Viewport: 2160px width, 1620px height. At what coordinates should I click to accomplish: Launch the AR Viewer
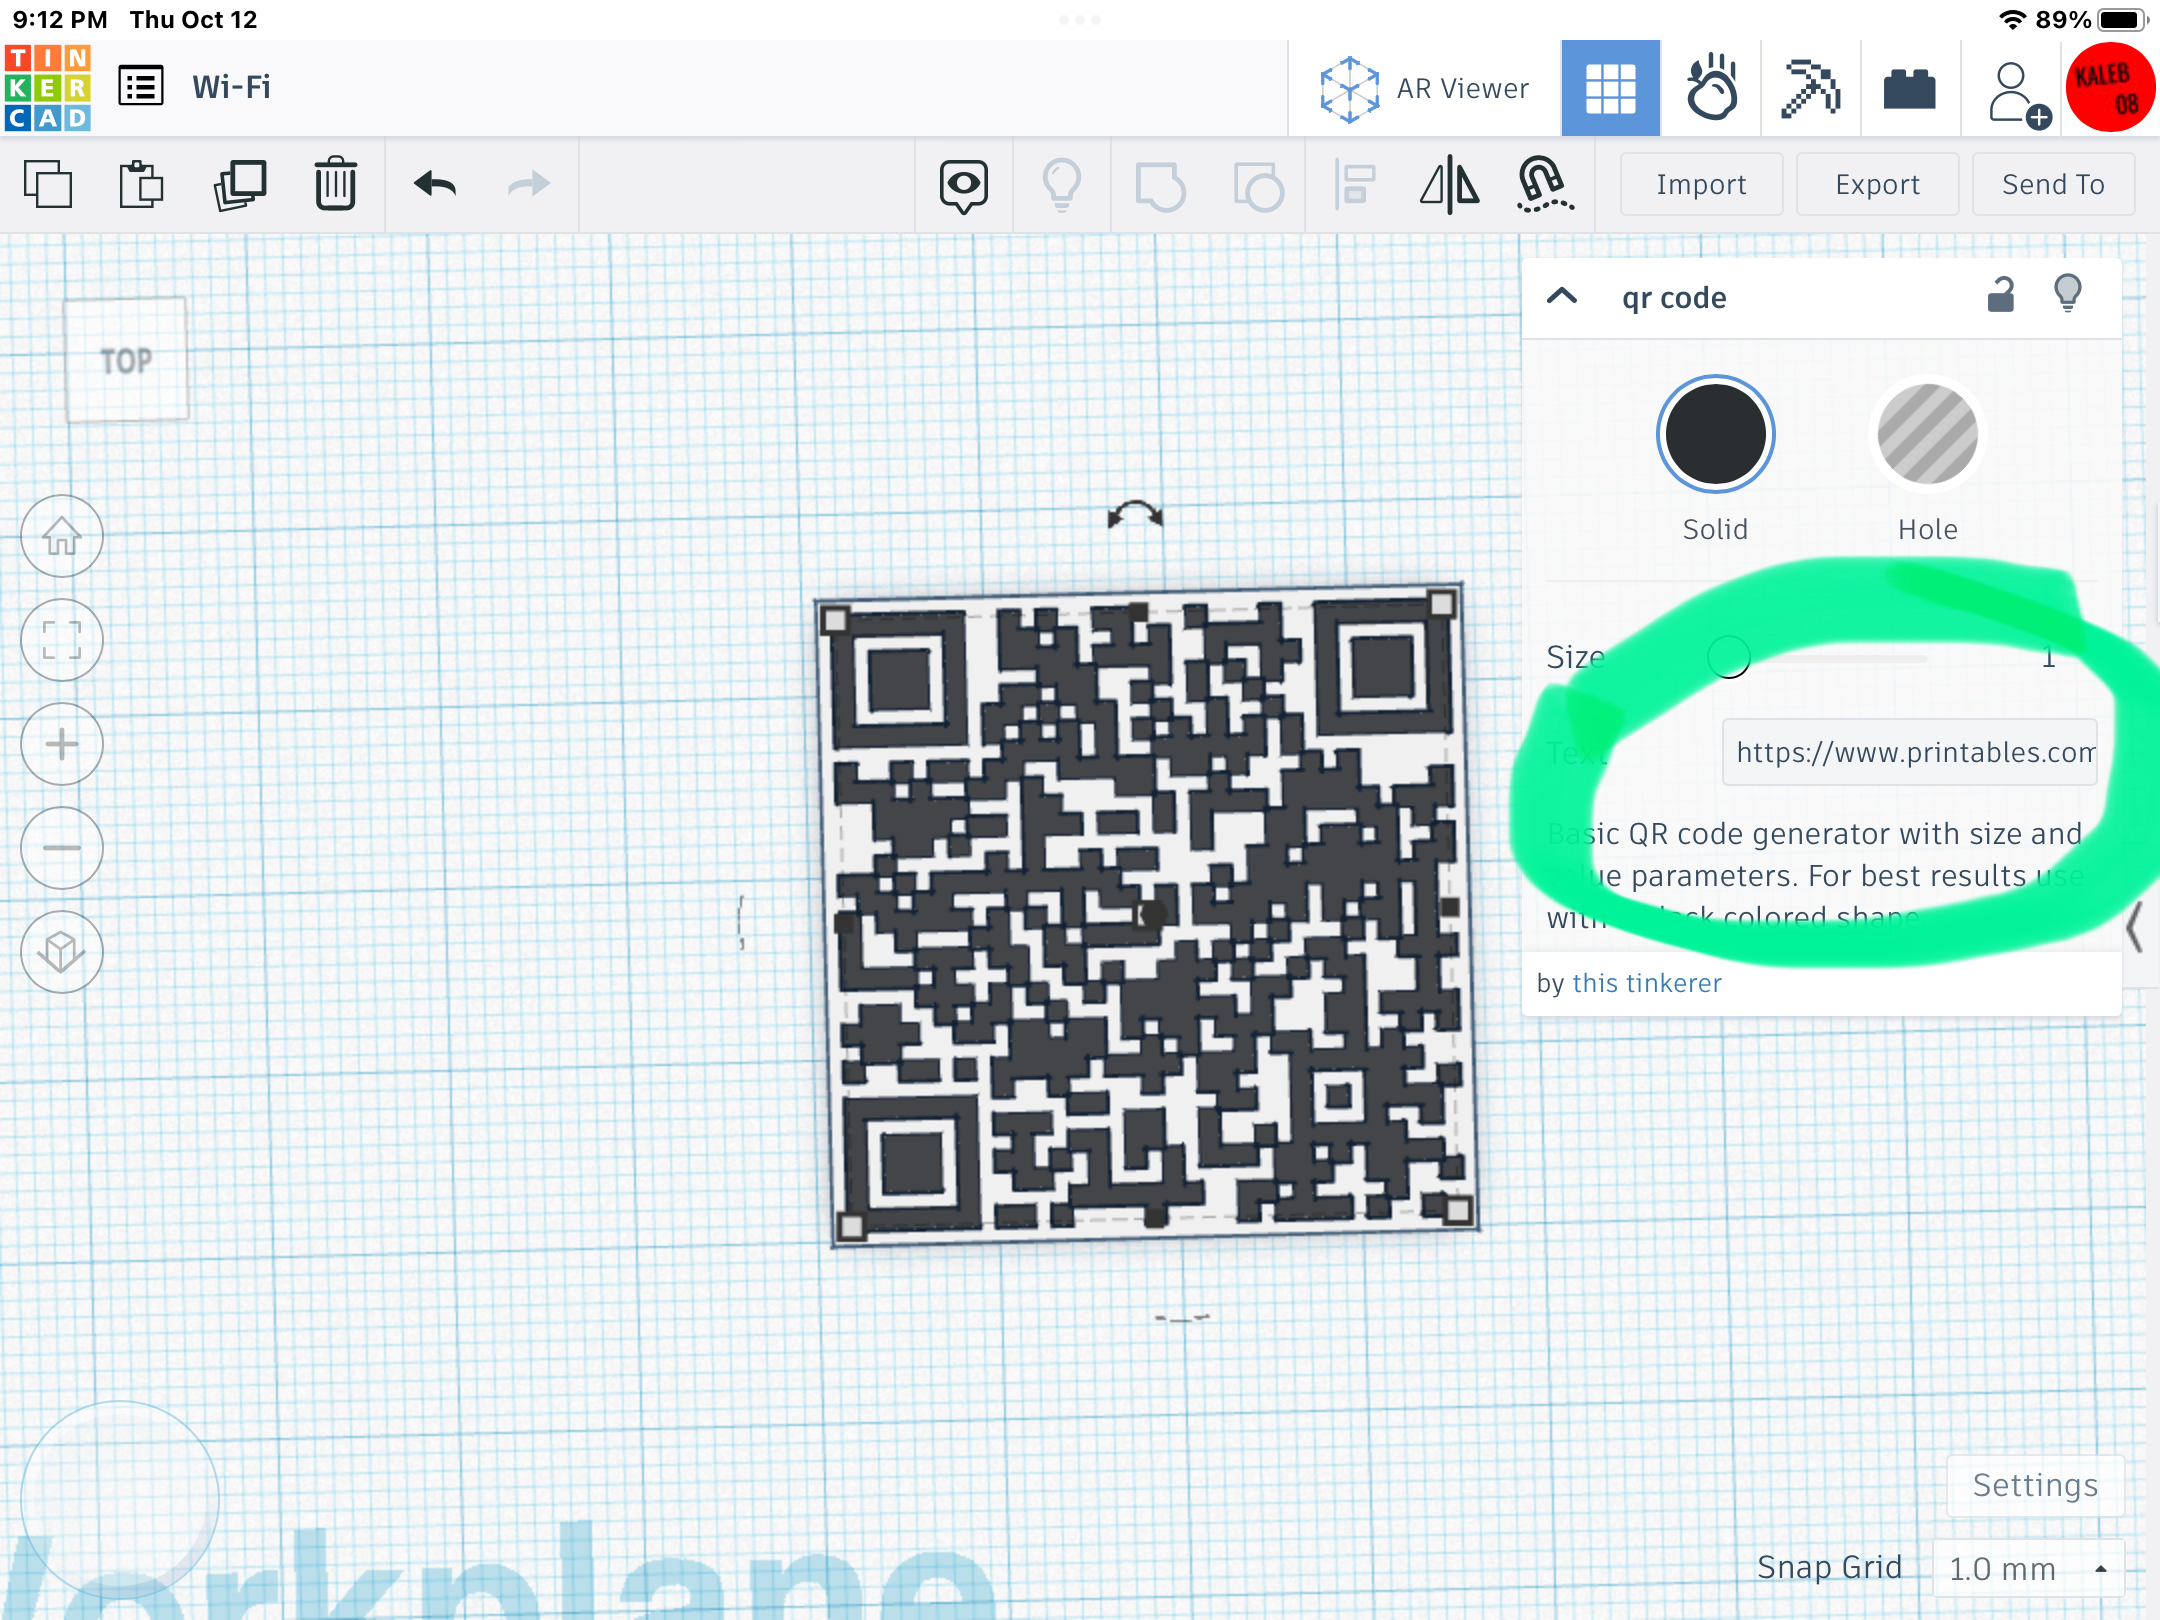[1424, 89]
